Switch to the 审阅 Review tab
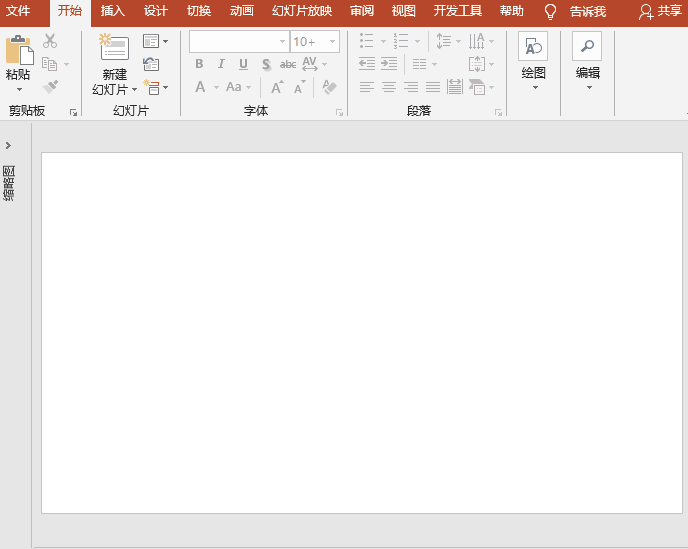This screenshot has width=688, height=549. 362,11
